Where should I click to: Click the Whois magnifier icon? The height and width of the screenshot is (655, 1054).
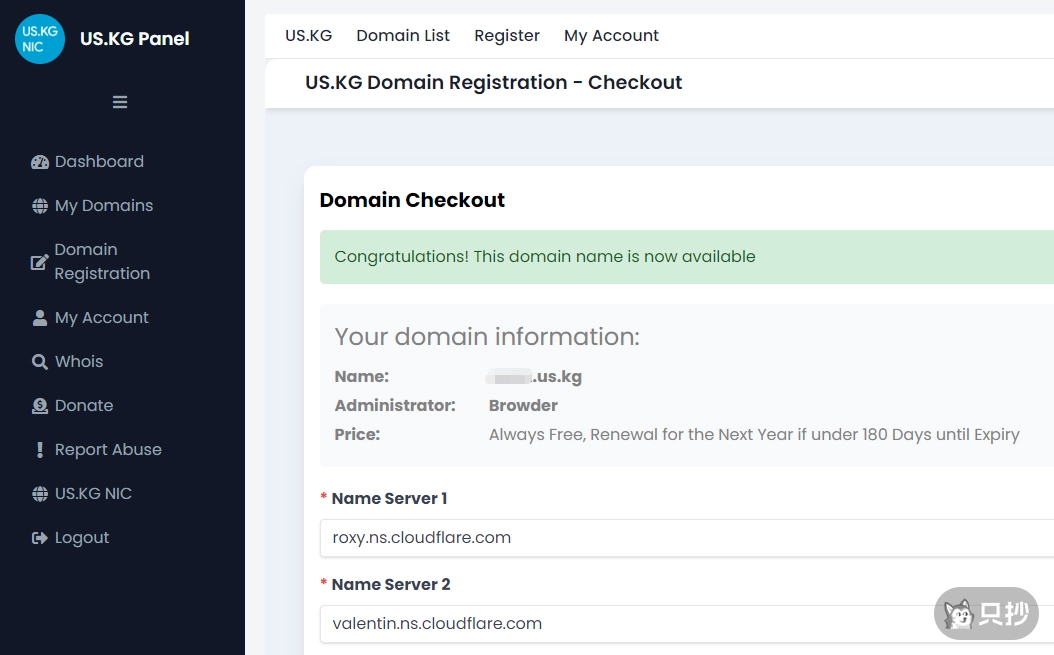coord(40,362)
